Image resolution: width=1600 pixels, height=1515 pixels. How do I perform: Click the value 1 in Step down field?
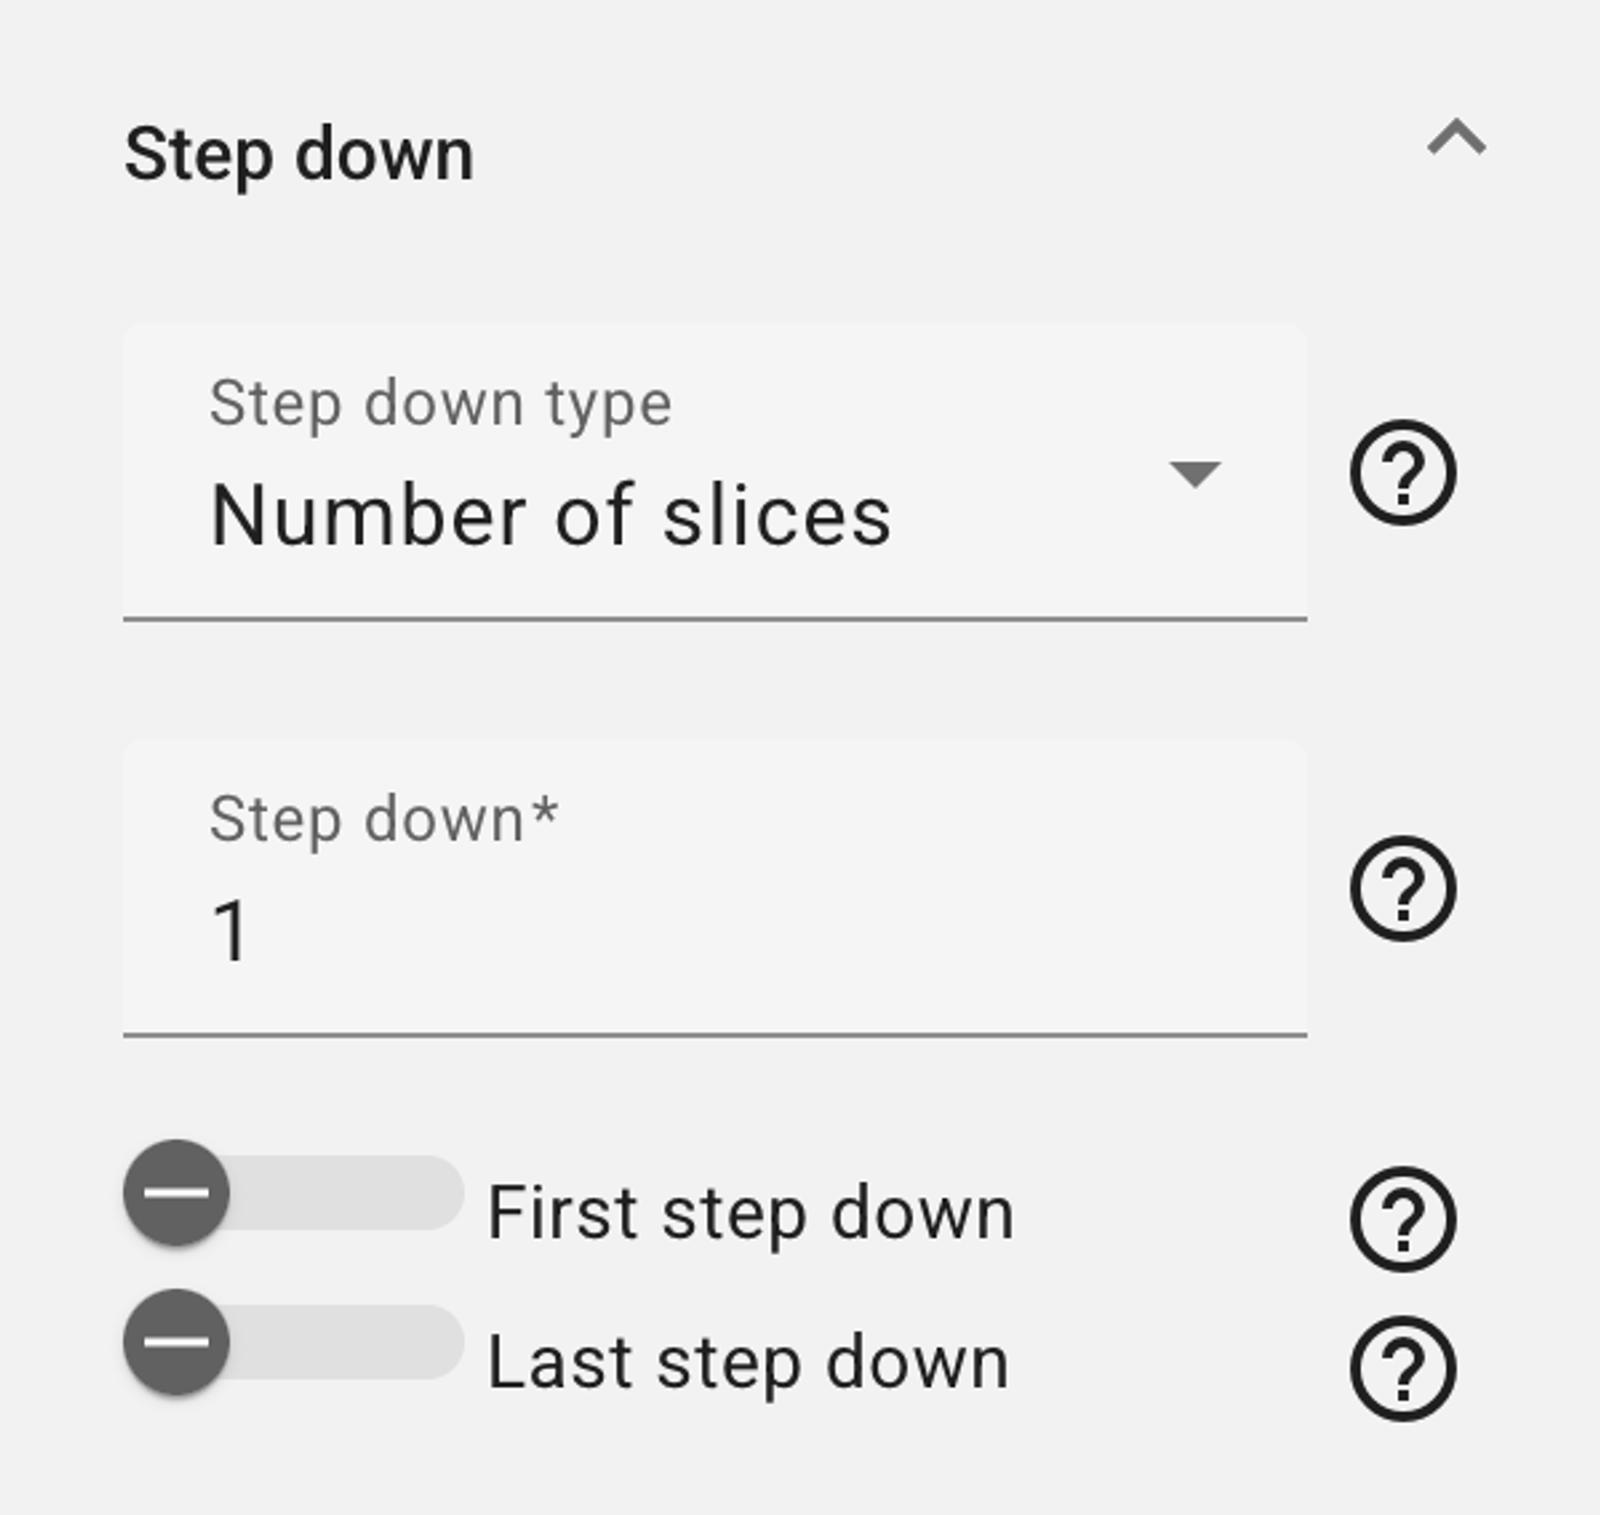click(230, 931)
